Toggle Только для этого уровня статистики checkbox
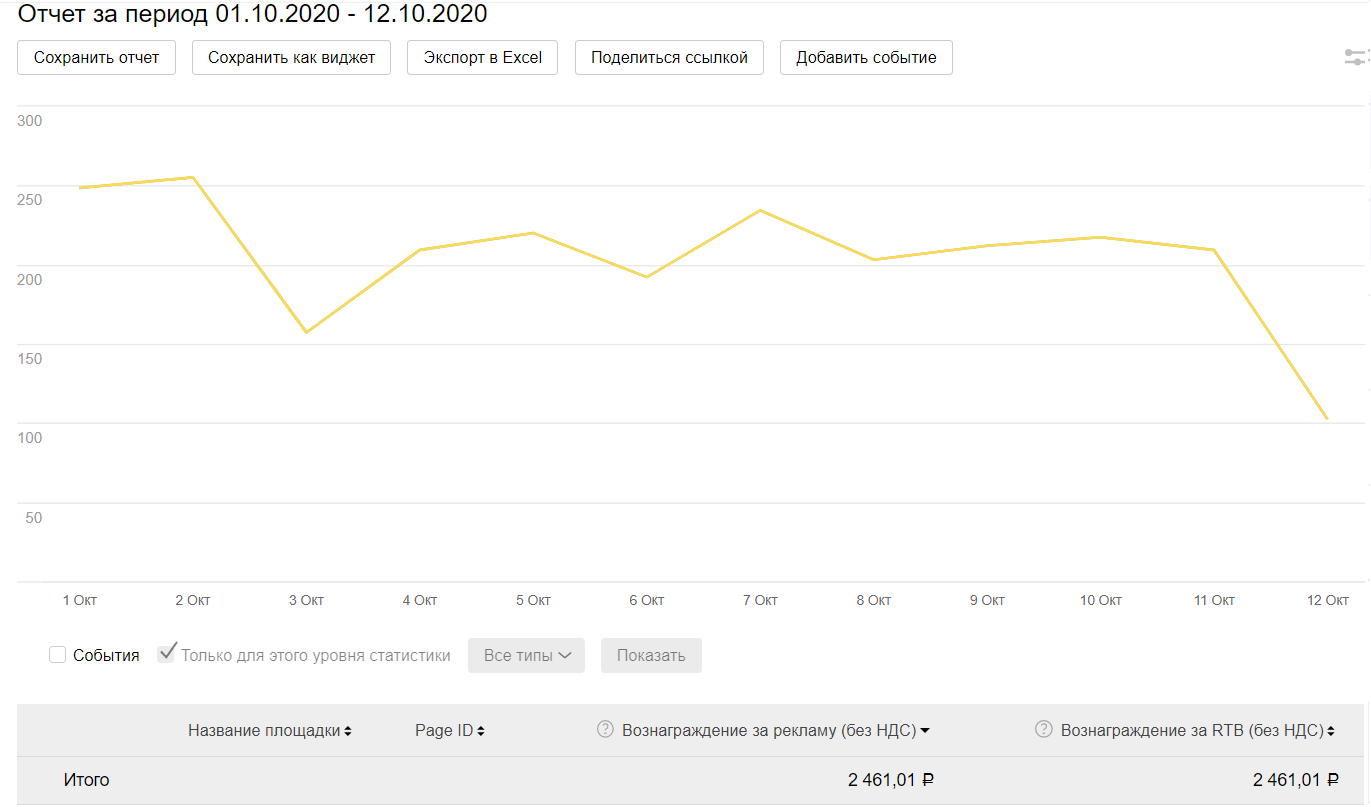1371x807 pixels. (166, 655)
